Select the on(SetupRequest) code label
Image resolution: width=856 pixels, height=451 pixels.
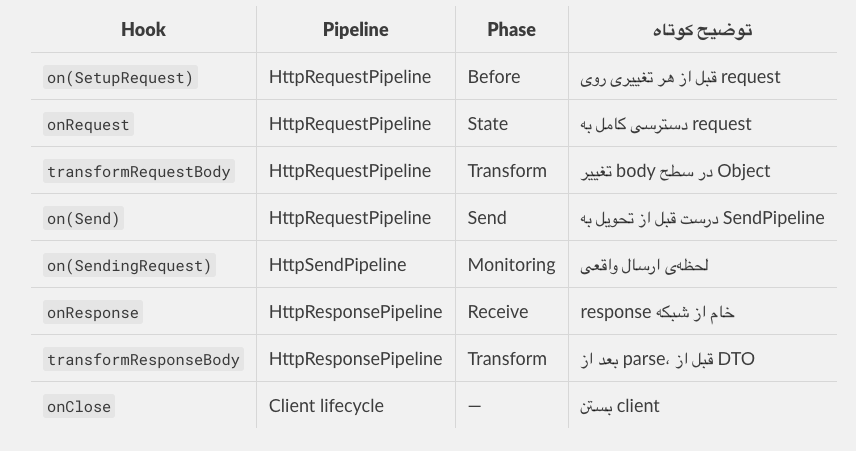[120, 77]
